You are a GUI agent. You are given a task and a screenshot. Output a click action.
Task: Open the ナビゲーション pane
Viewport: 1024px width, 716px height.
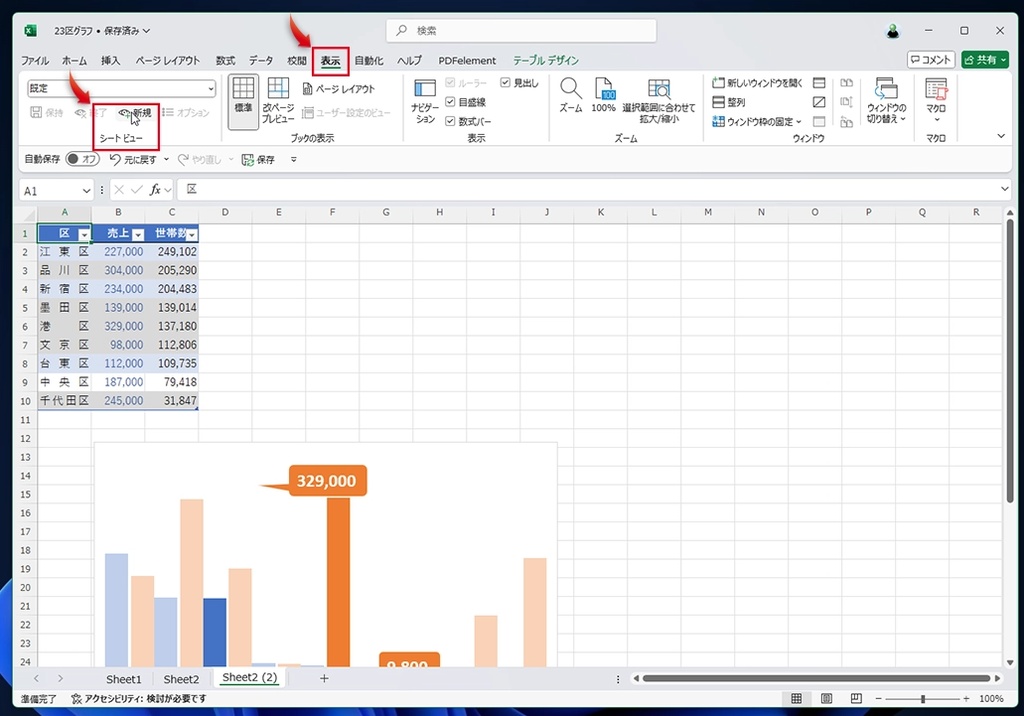[x=424, y=101]
